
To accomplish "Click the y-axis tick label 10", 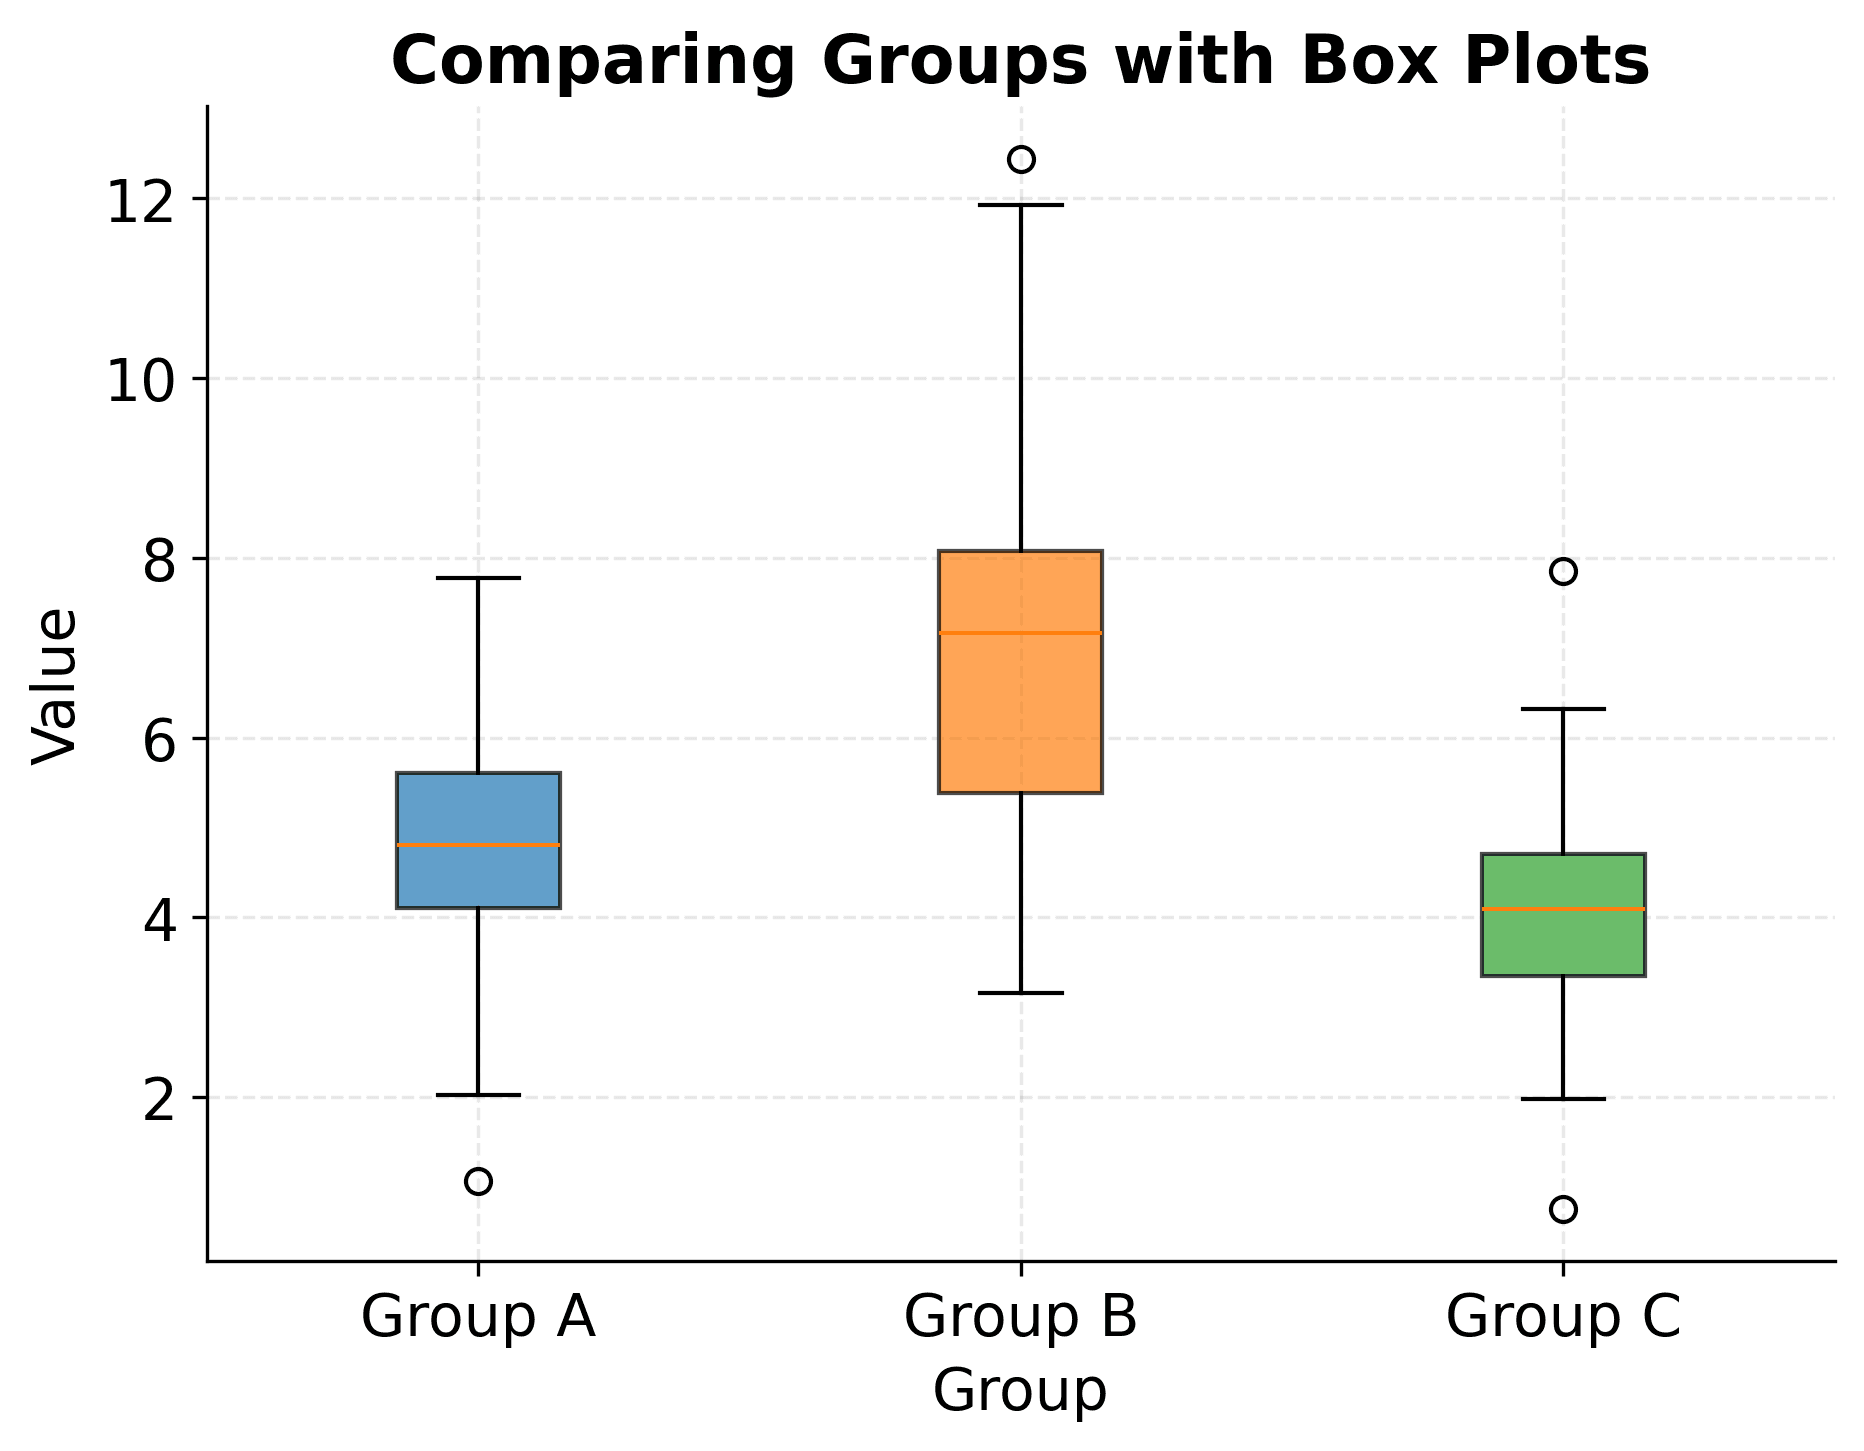I will 135,380.
